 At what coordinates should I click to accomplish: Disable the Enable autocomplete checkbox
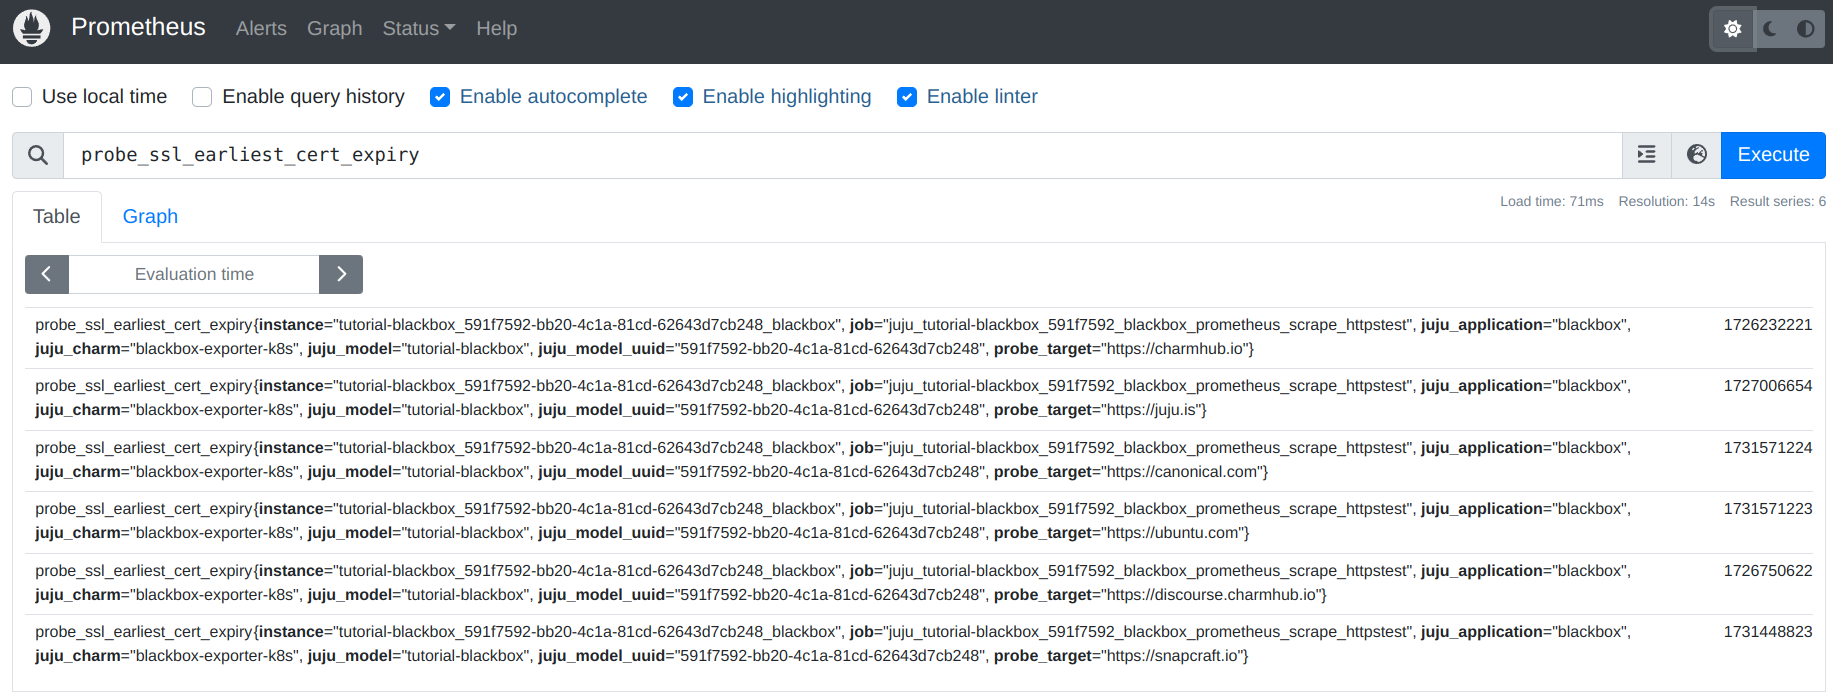[x=440, y=97]
